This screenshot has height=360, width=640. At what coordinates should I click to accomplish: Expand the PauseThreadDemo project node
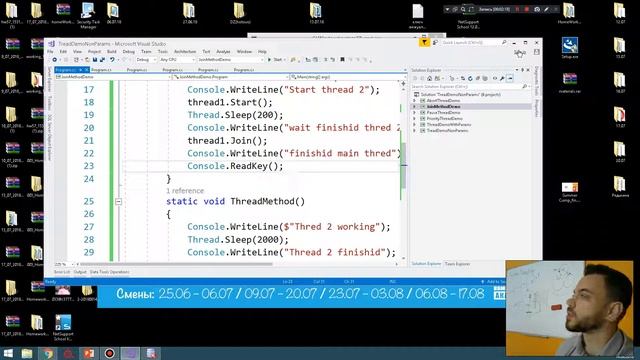coord(415,113)
